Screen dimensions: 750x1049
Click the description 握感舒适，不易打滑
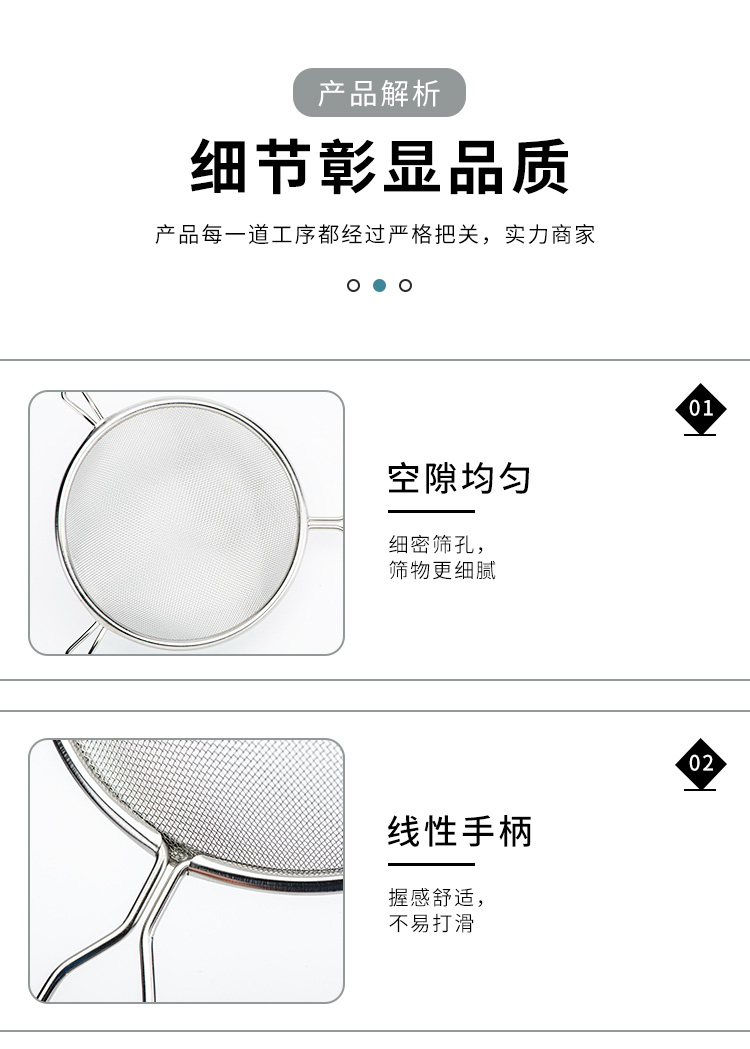point(436,911)
